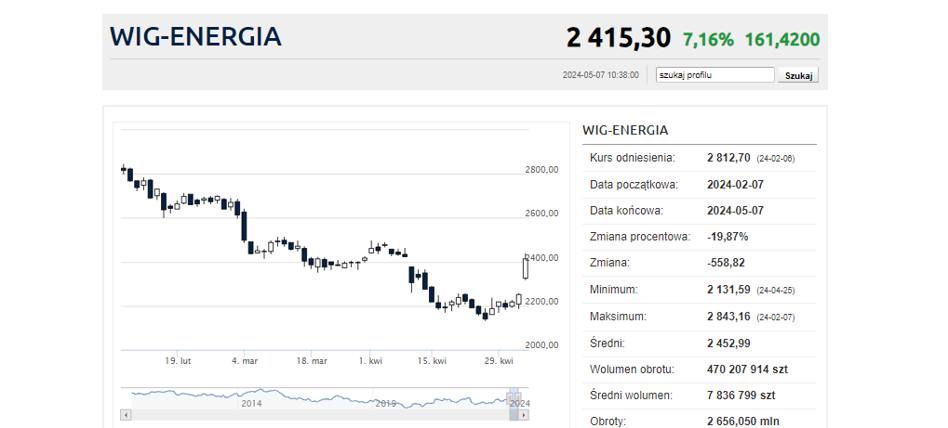Image resolution: width=948 pixels, height=428 pixels.
Task: Click the navigator scrollbar left arrow
Action: click(126, 415)
